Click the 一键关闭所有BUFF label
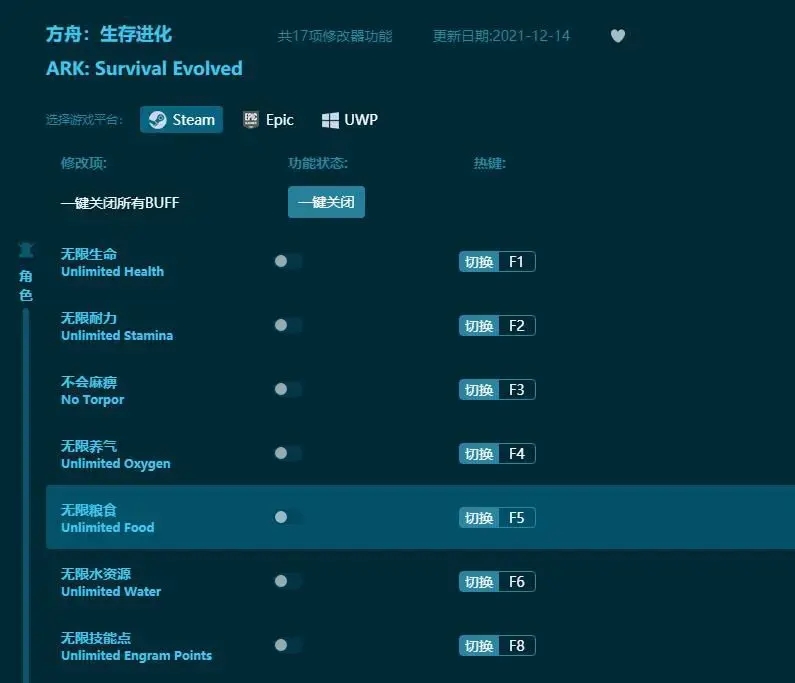Screen dimensions: 795x683 click(120, 203)
